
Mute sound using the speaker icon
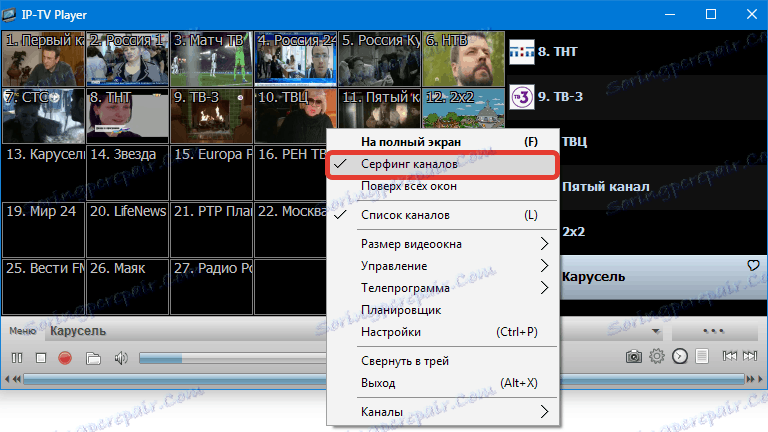(x=120, y=358)
